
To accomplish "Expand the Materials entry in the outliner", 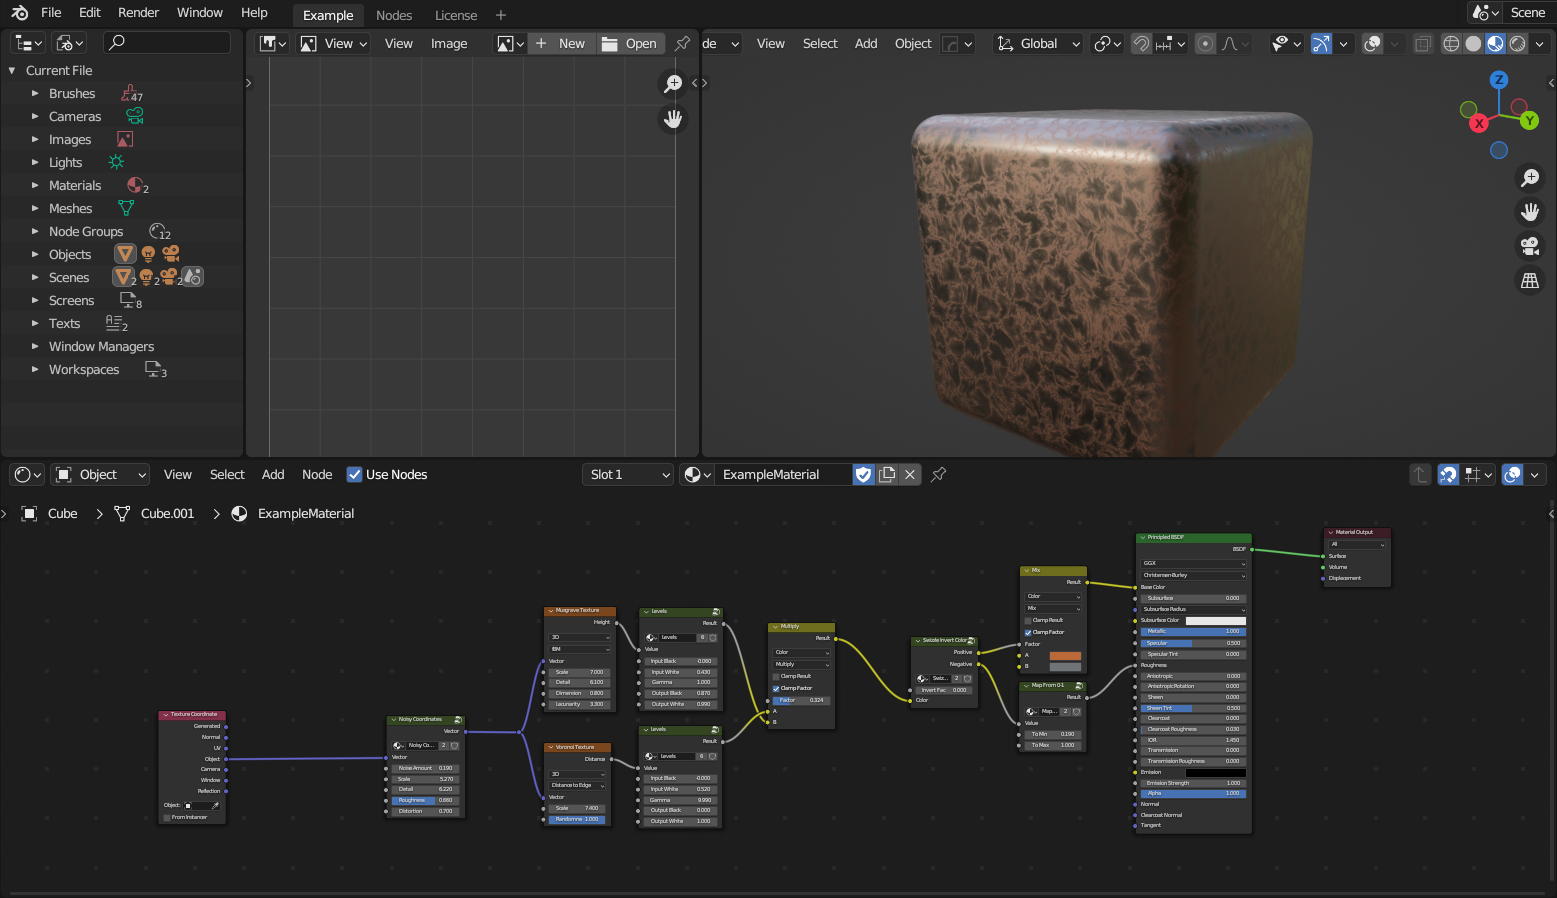I will click(x=35, y=186).
